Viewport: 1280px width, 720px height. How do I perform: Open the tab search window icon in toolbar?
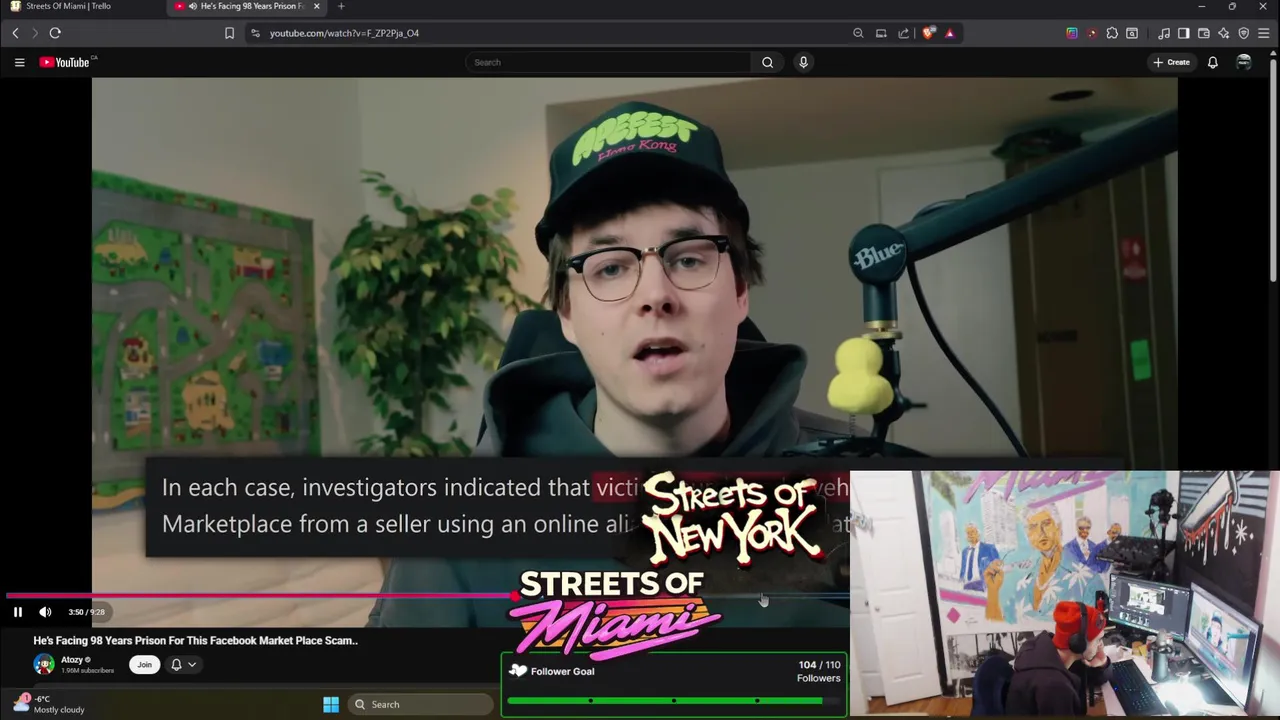1132,33
